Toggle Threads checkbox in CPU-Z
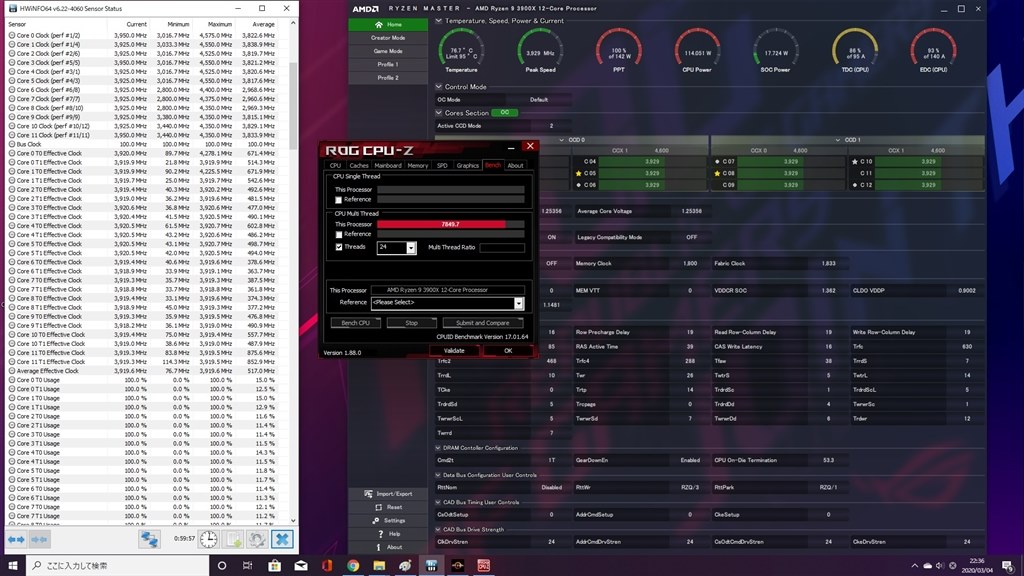The image size is (1024, 576). coord(338,247)
